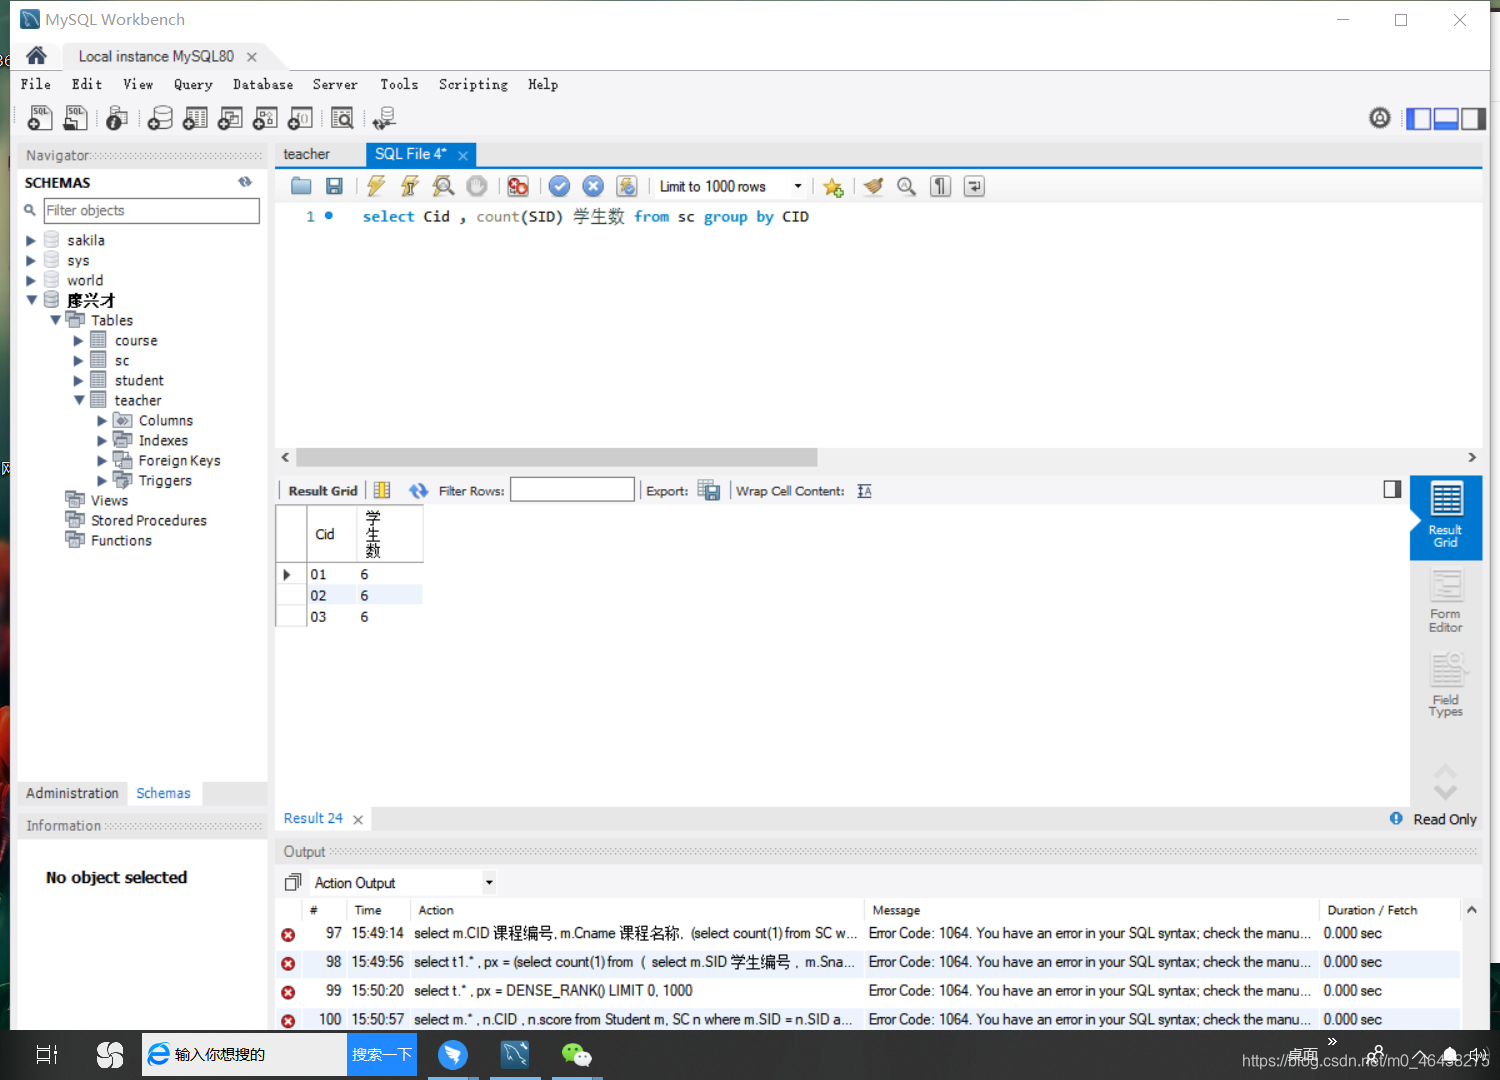Switch to teacher editor tab
The width and height of the screenshot is (1500, 1080).
pos(306,154)
